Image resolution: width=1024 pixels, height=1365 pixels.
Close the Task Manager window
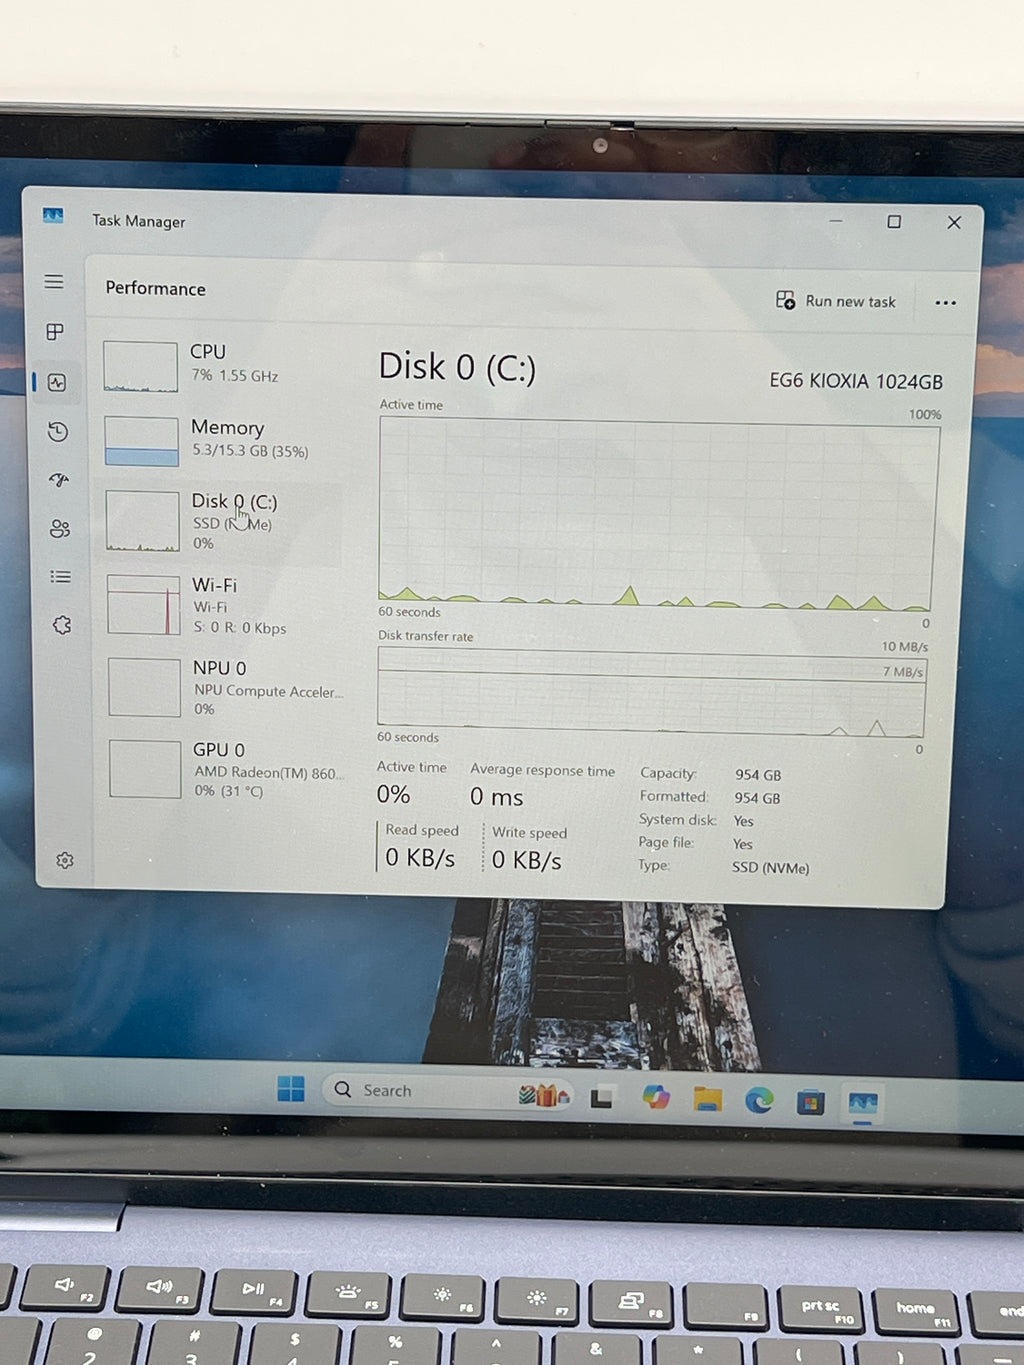point(954,223)
